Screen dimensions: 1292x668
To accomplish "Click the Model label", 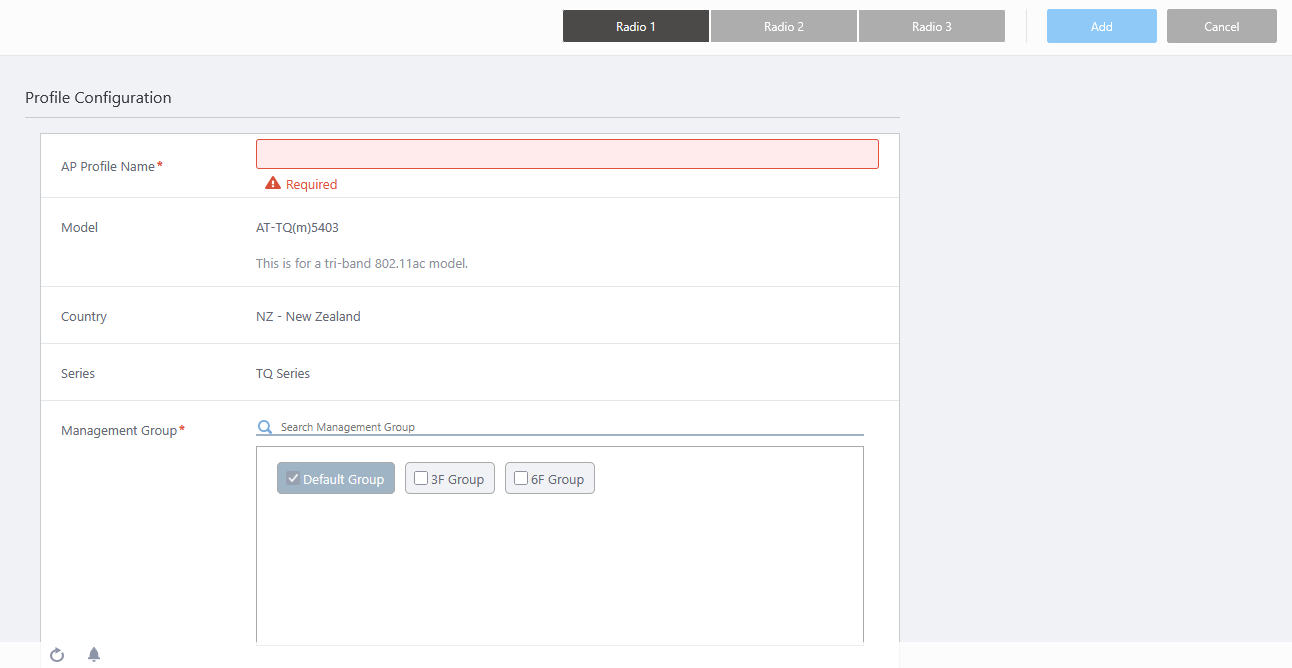I will click(x=80, y=228).
